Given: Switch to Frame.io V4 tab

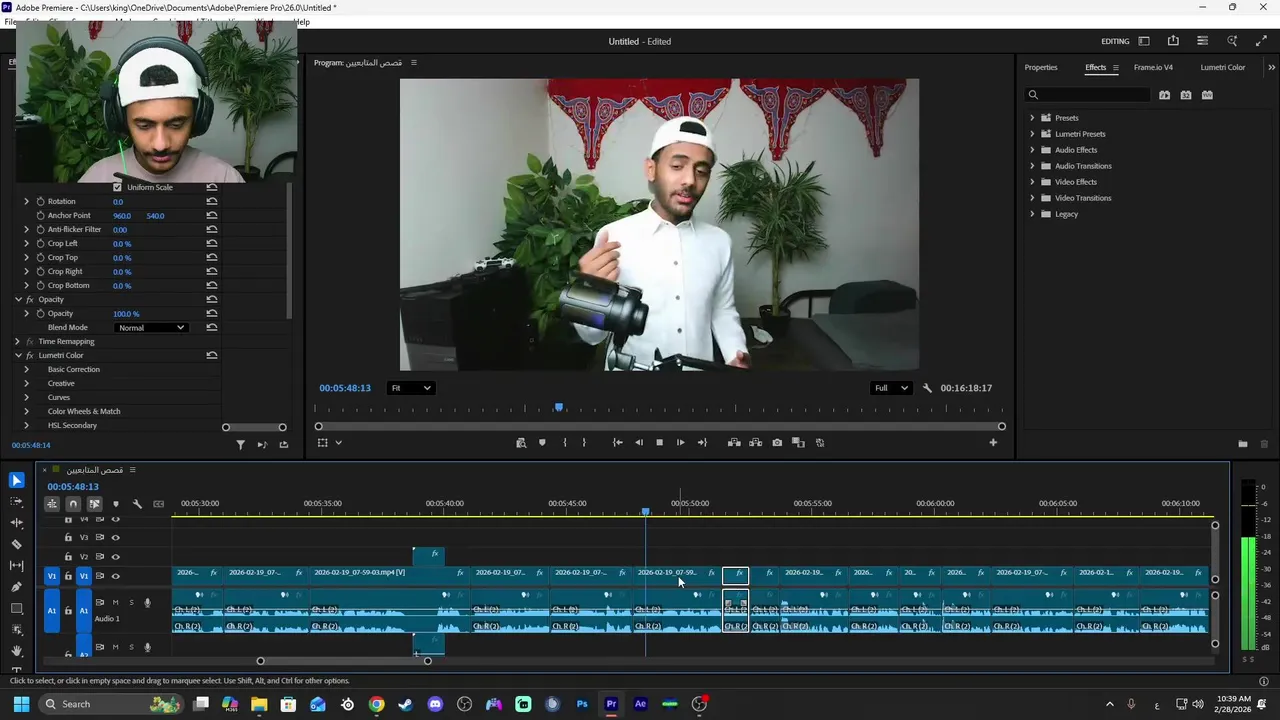Looking at the screenshot, I should 1153,67.
